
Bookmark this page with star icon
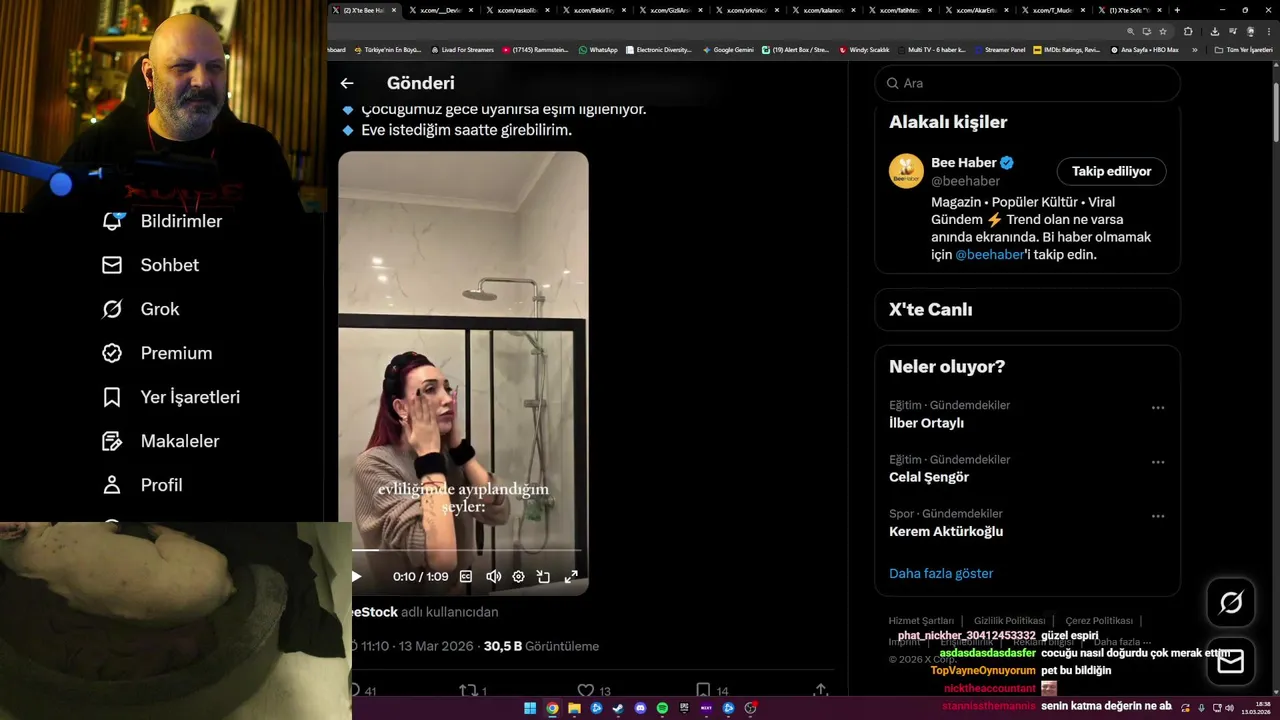1163,31
